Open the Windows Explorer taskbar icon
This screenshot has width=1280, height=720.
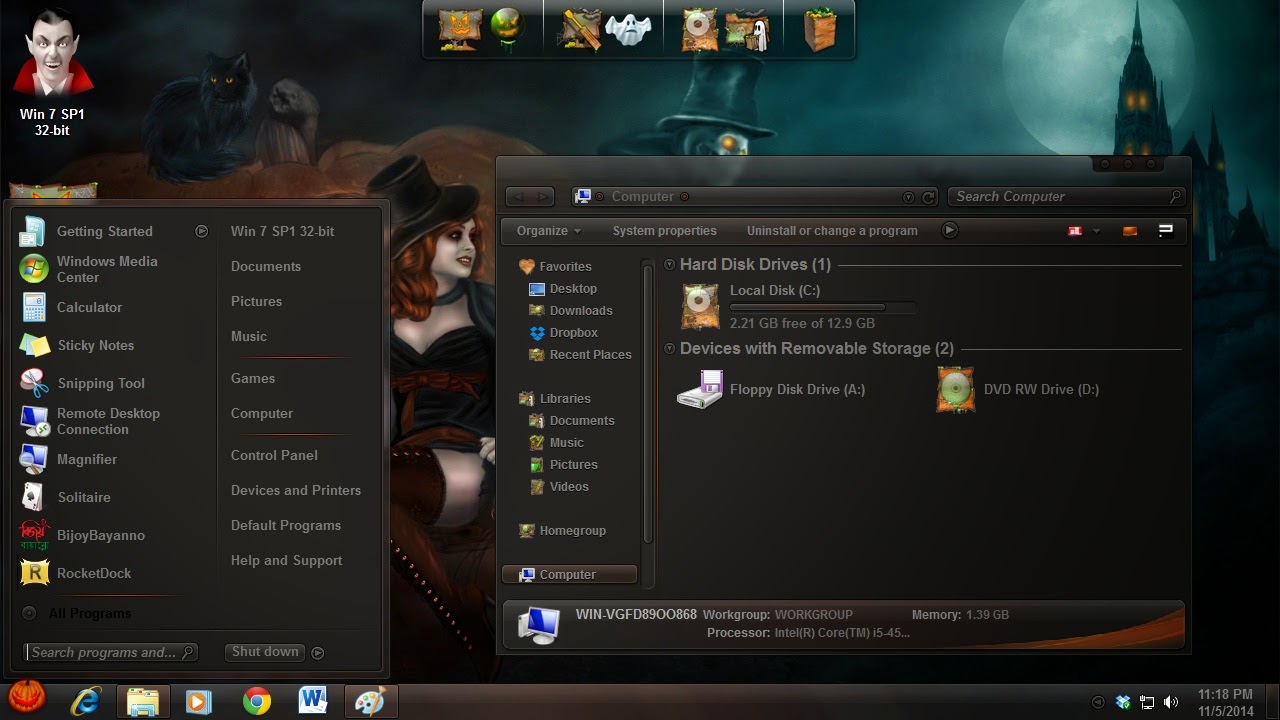click(143, 701)
